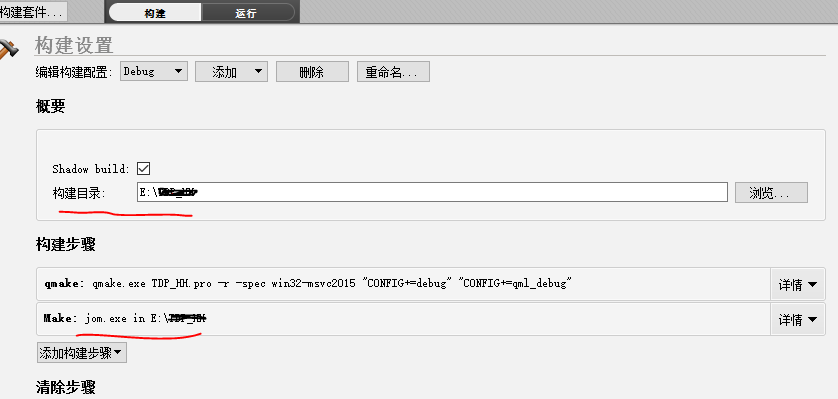This screenshot has height=399, width=838.
Task: Expand 详情 for the qmake step
Action: tap(798, 285)
